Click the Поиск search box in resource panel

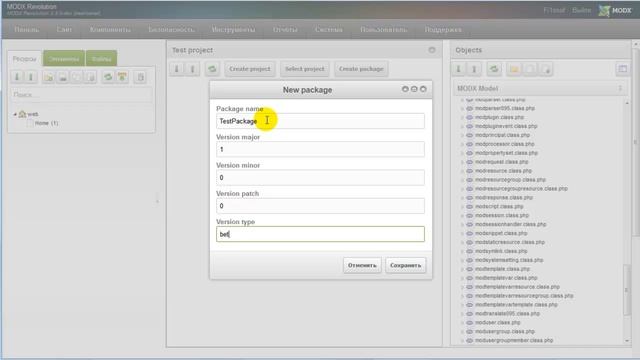pyautogui.click(x=81, y=95)
